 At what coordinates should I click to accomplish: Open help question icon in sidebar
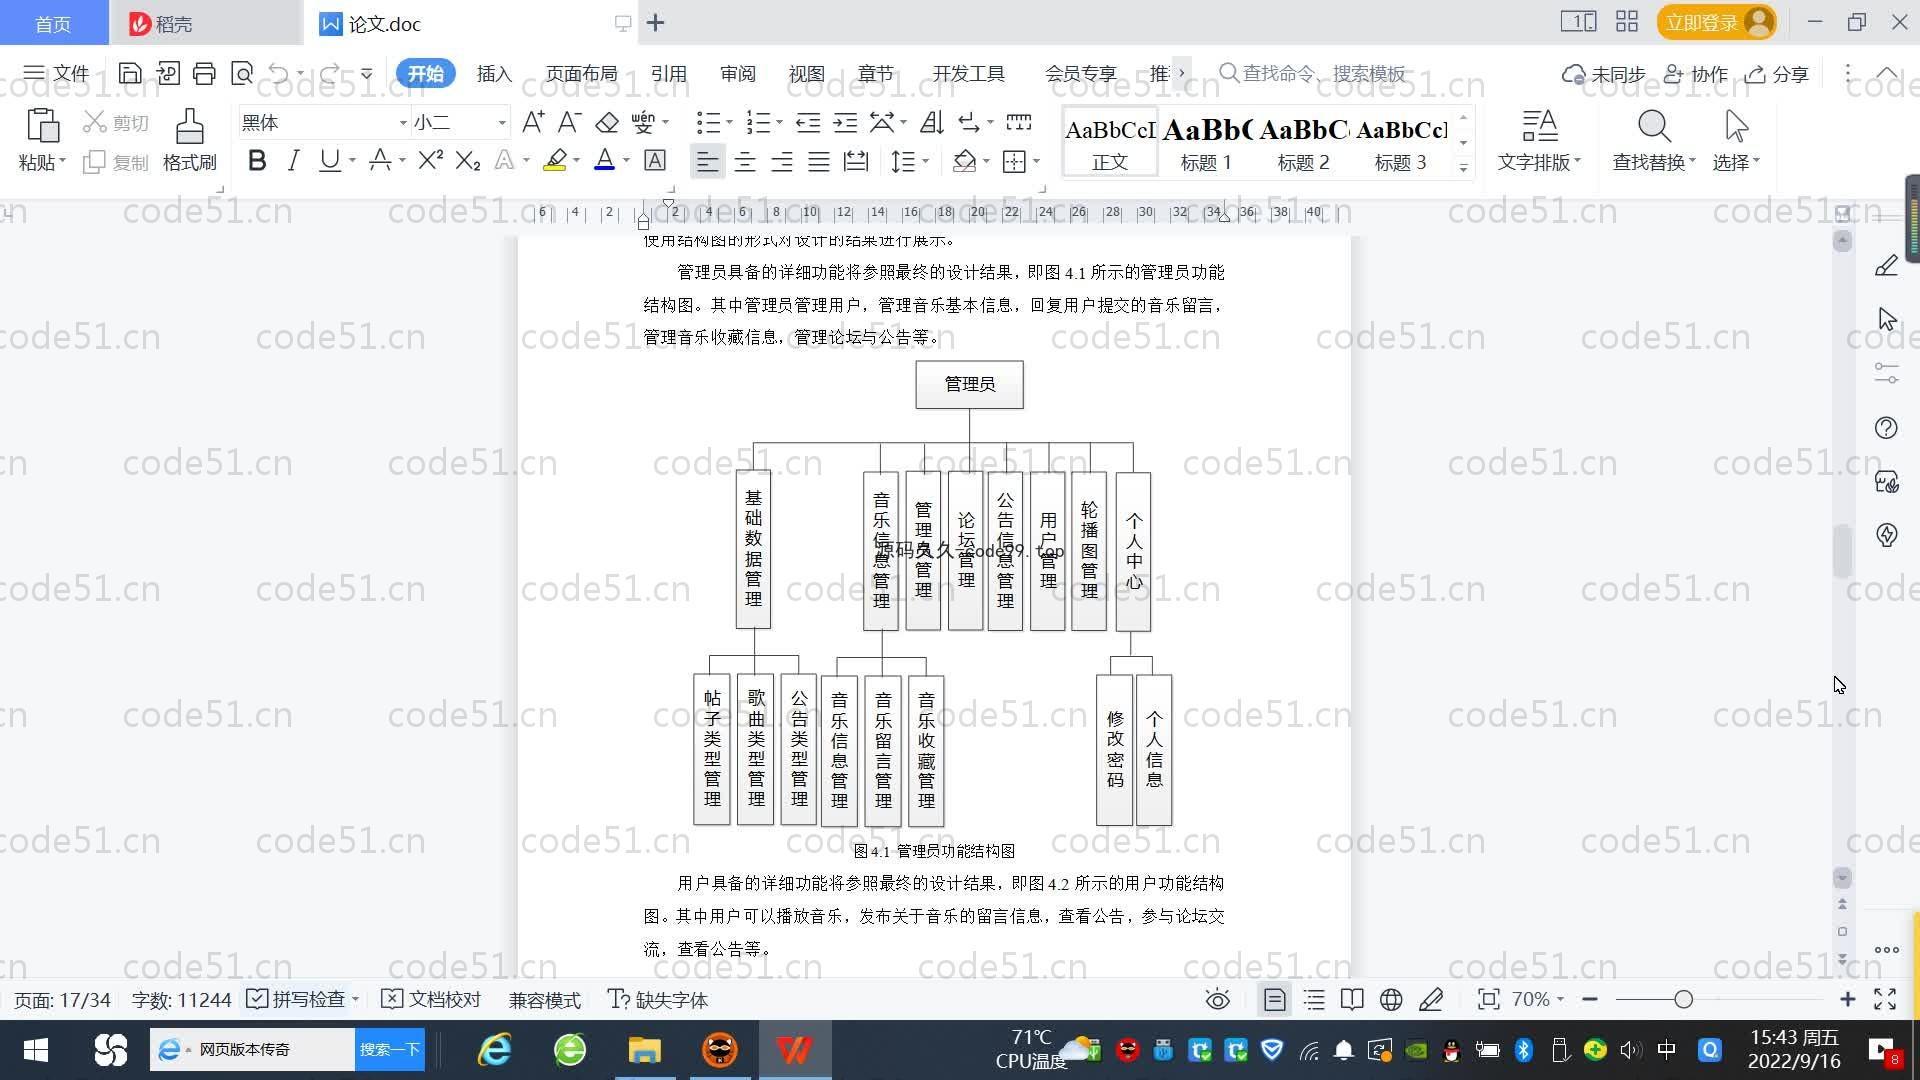(x=1886, y=428)
